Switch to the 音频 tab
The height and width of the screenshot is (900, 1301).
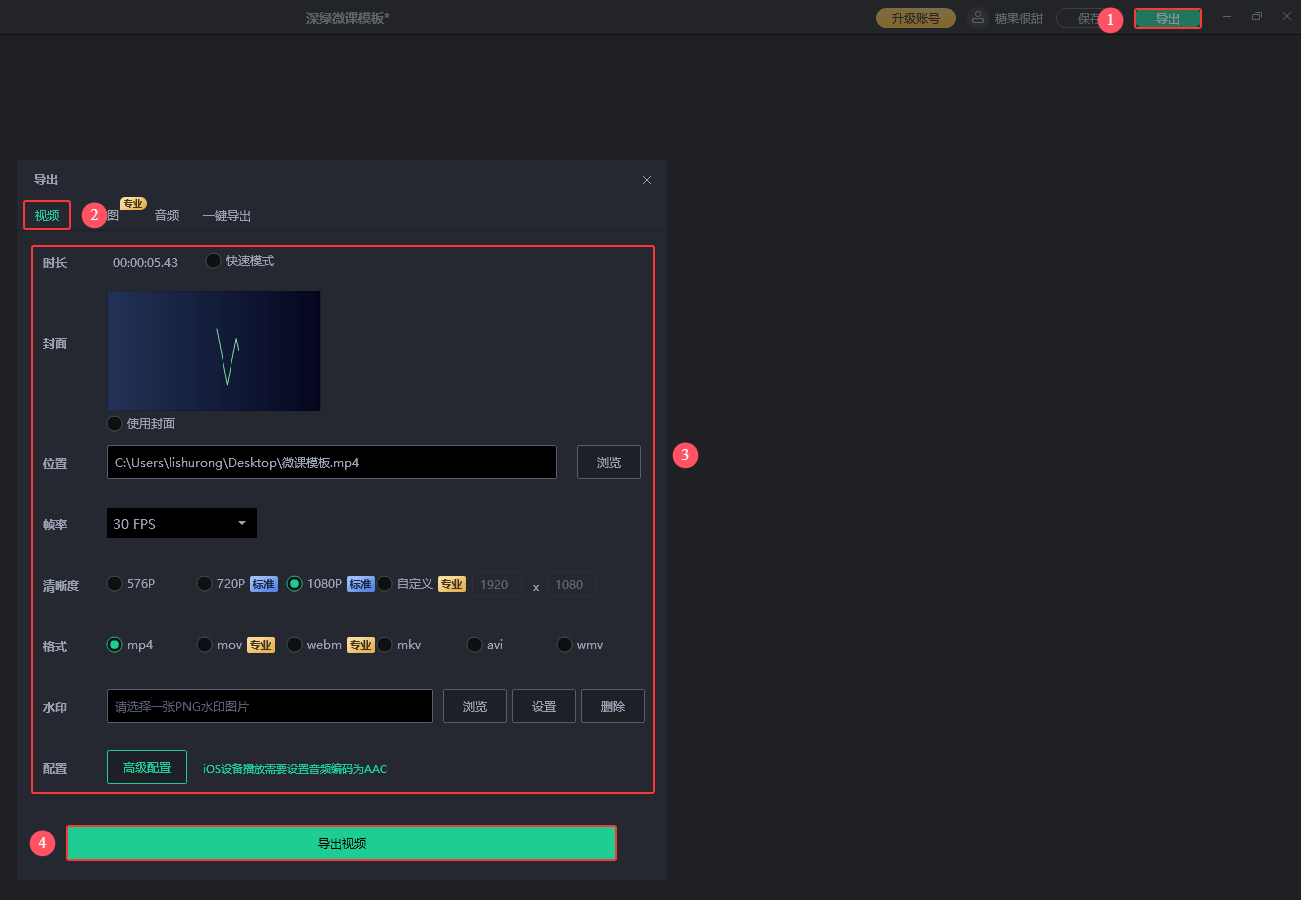click(167, 215)
